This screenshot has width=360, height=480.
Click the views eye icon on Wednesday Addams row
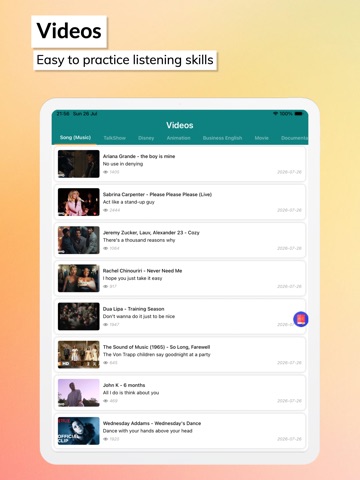(x=105, y=439)
